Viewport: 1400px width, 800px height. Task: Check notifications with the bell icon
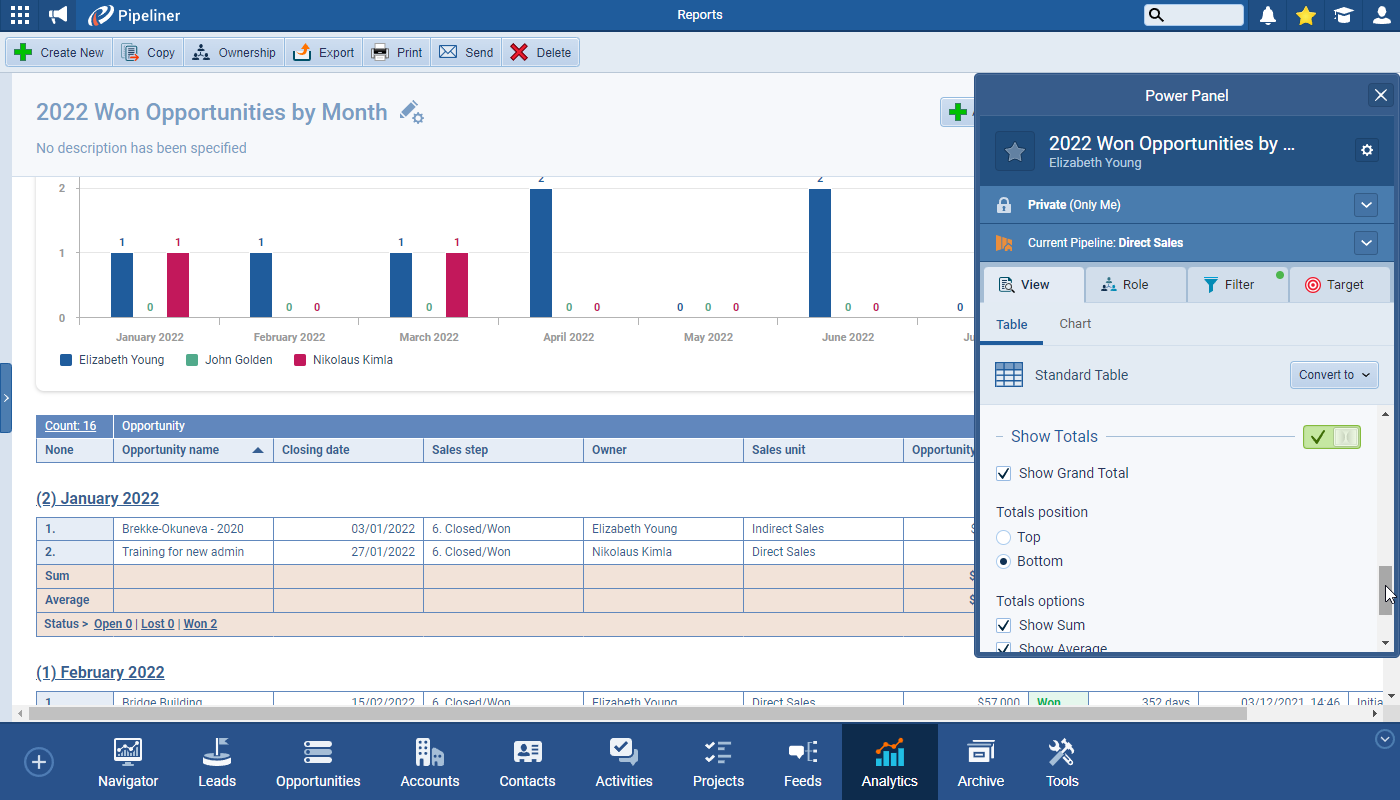pos(1268,15)
